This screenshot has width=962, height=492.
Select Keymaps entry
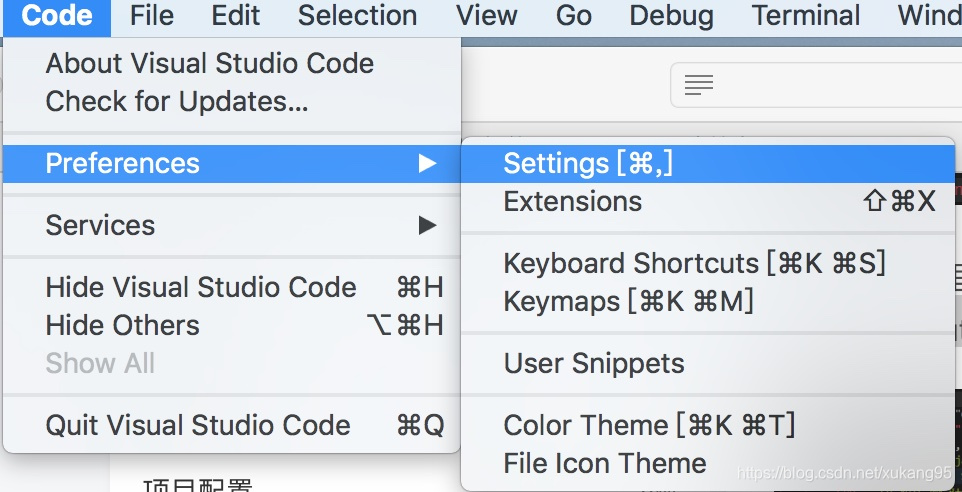pos(708,302)
